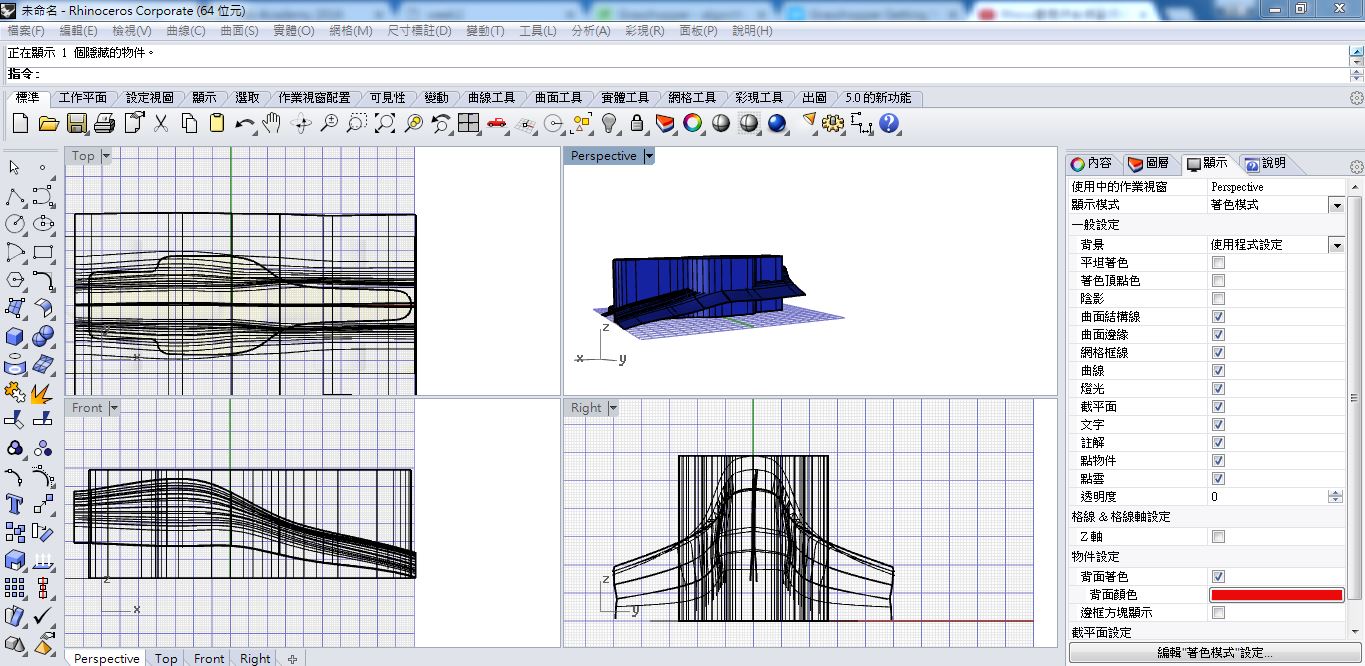
Task: Select the Pan hand tool
Action: pos(272,123)
